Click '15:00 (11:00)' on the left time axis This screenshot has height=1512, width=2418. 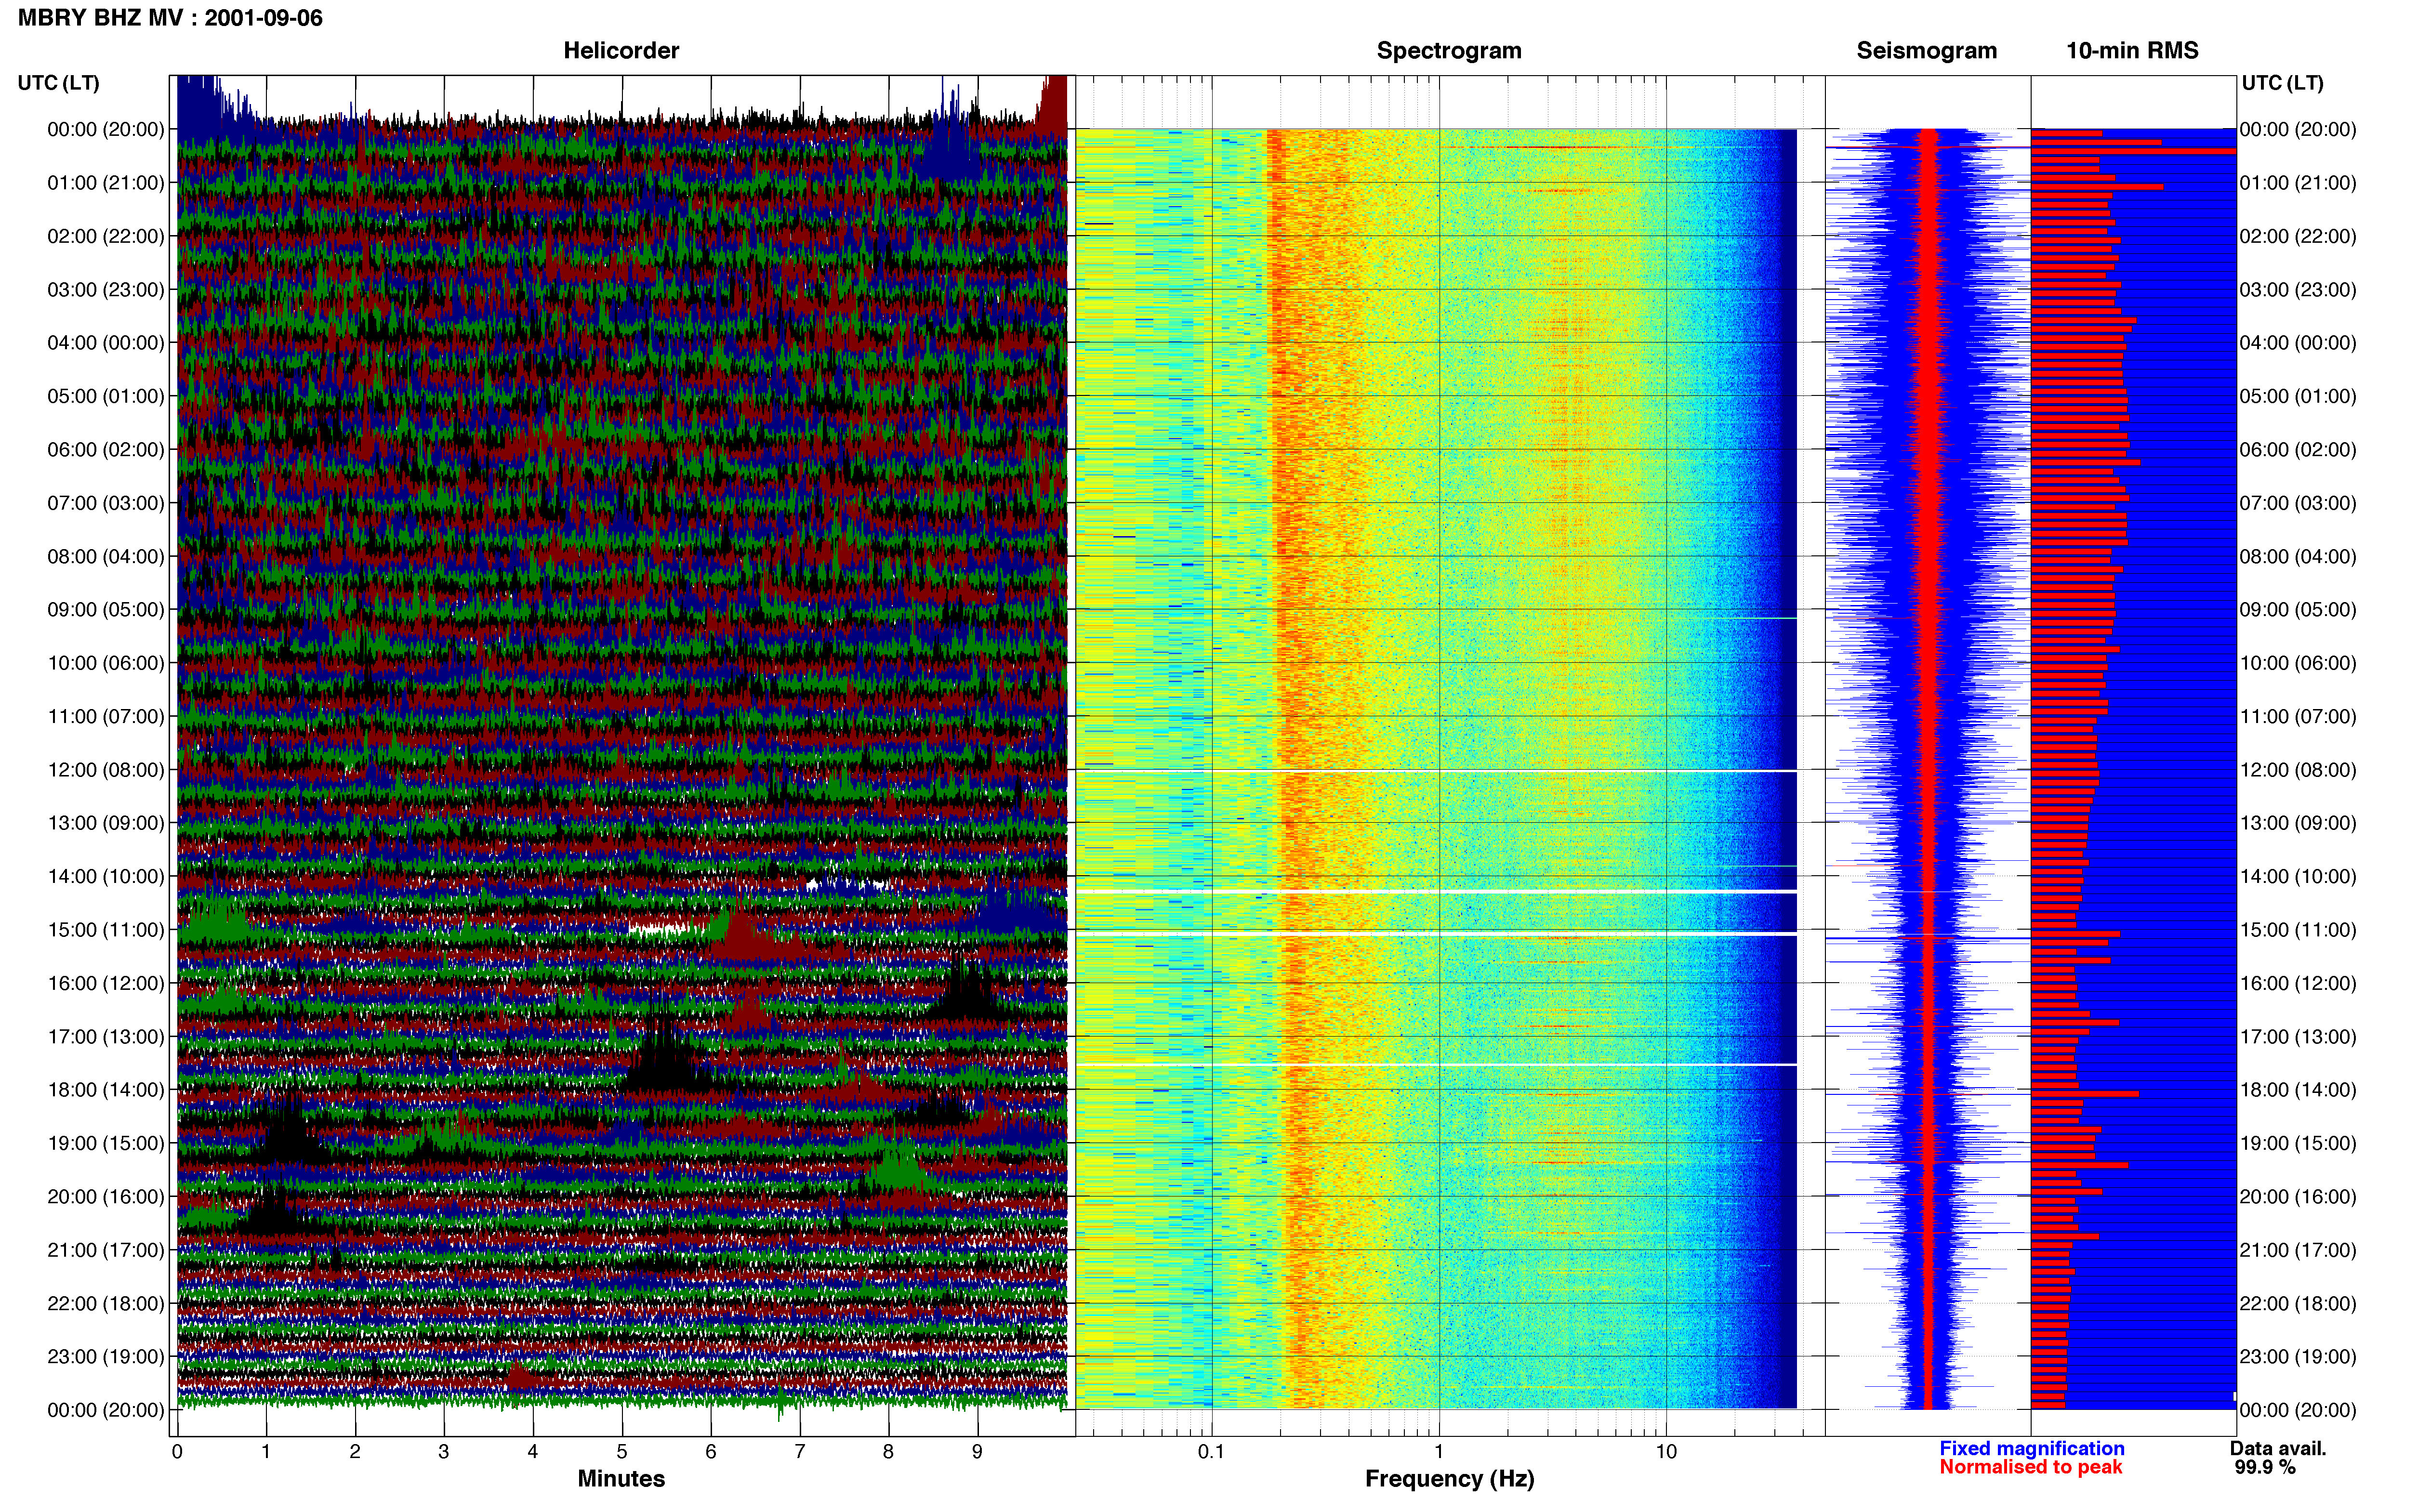coord(106,930)
